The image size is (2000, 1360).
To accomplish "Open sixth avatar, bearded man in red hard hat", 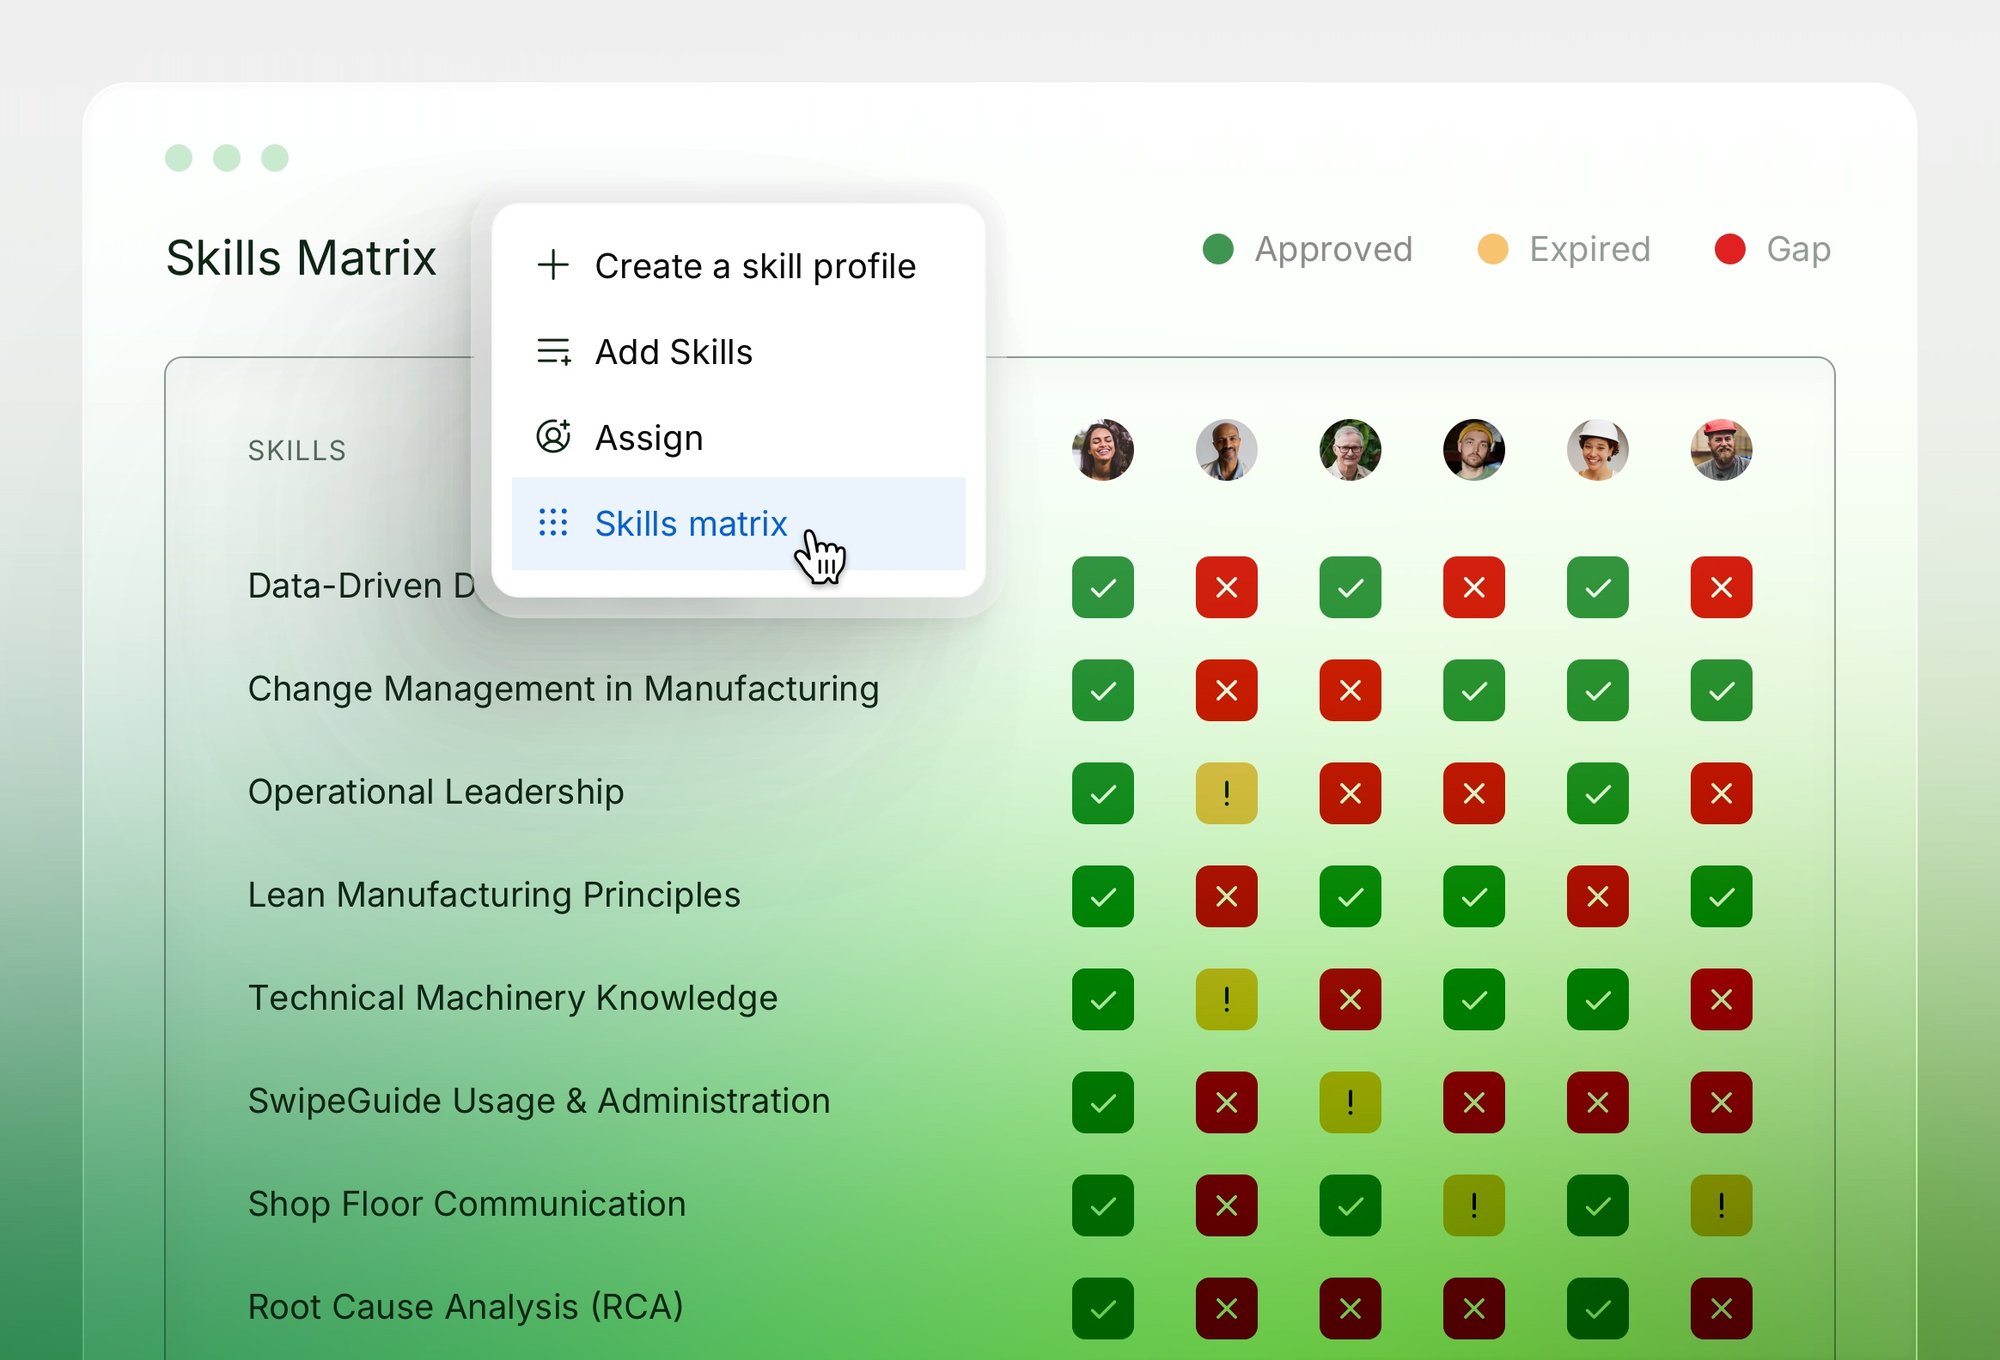I will click(x=1722, y=450).
